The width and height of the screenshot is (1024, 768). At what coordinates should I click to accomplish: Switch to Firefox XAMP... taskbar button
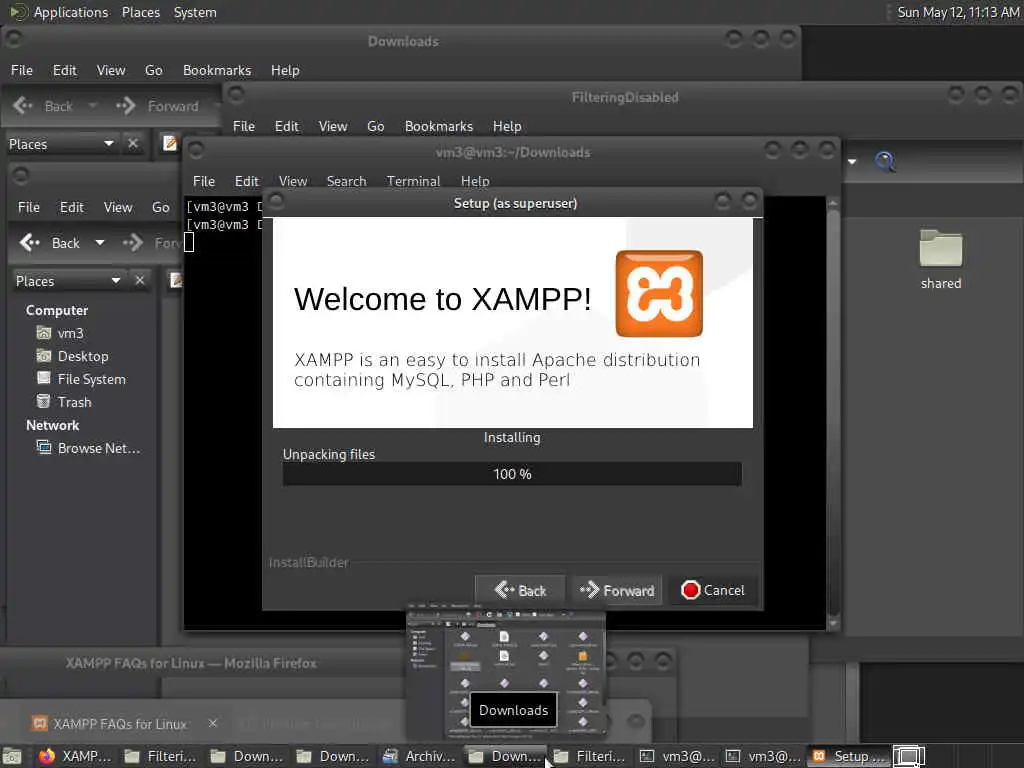click(75, 756)
